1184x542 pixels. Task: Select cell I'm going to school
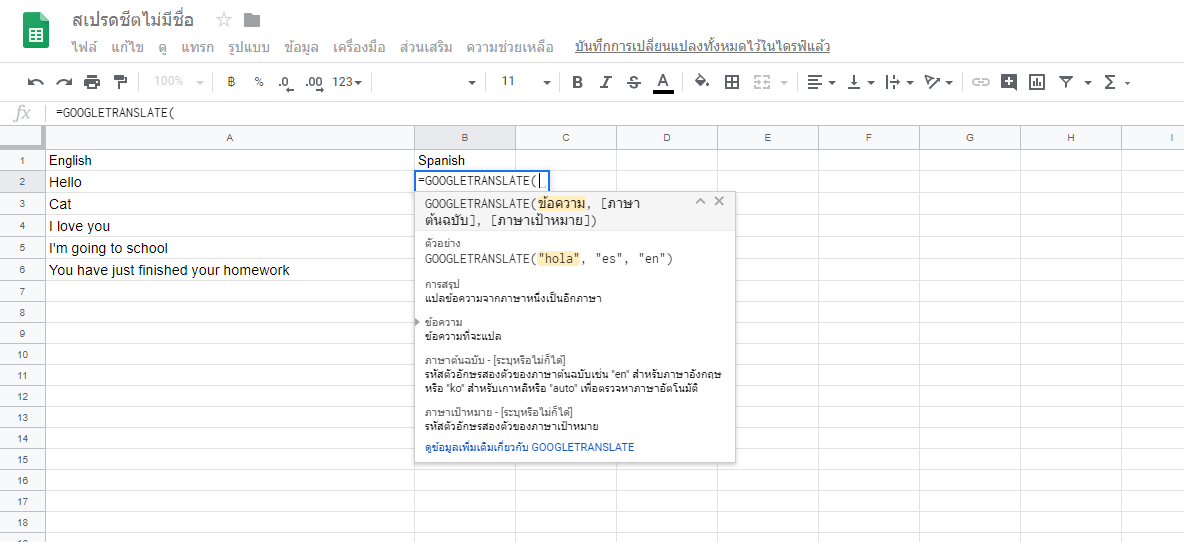(x=230, y=248)
